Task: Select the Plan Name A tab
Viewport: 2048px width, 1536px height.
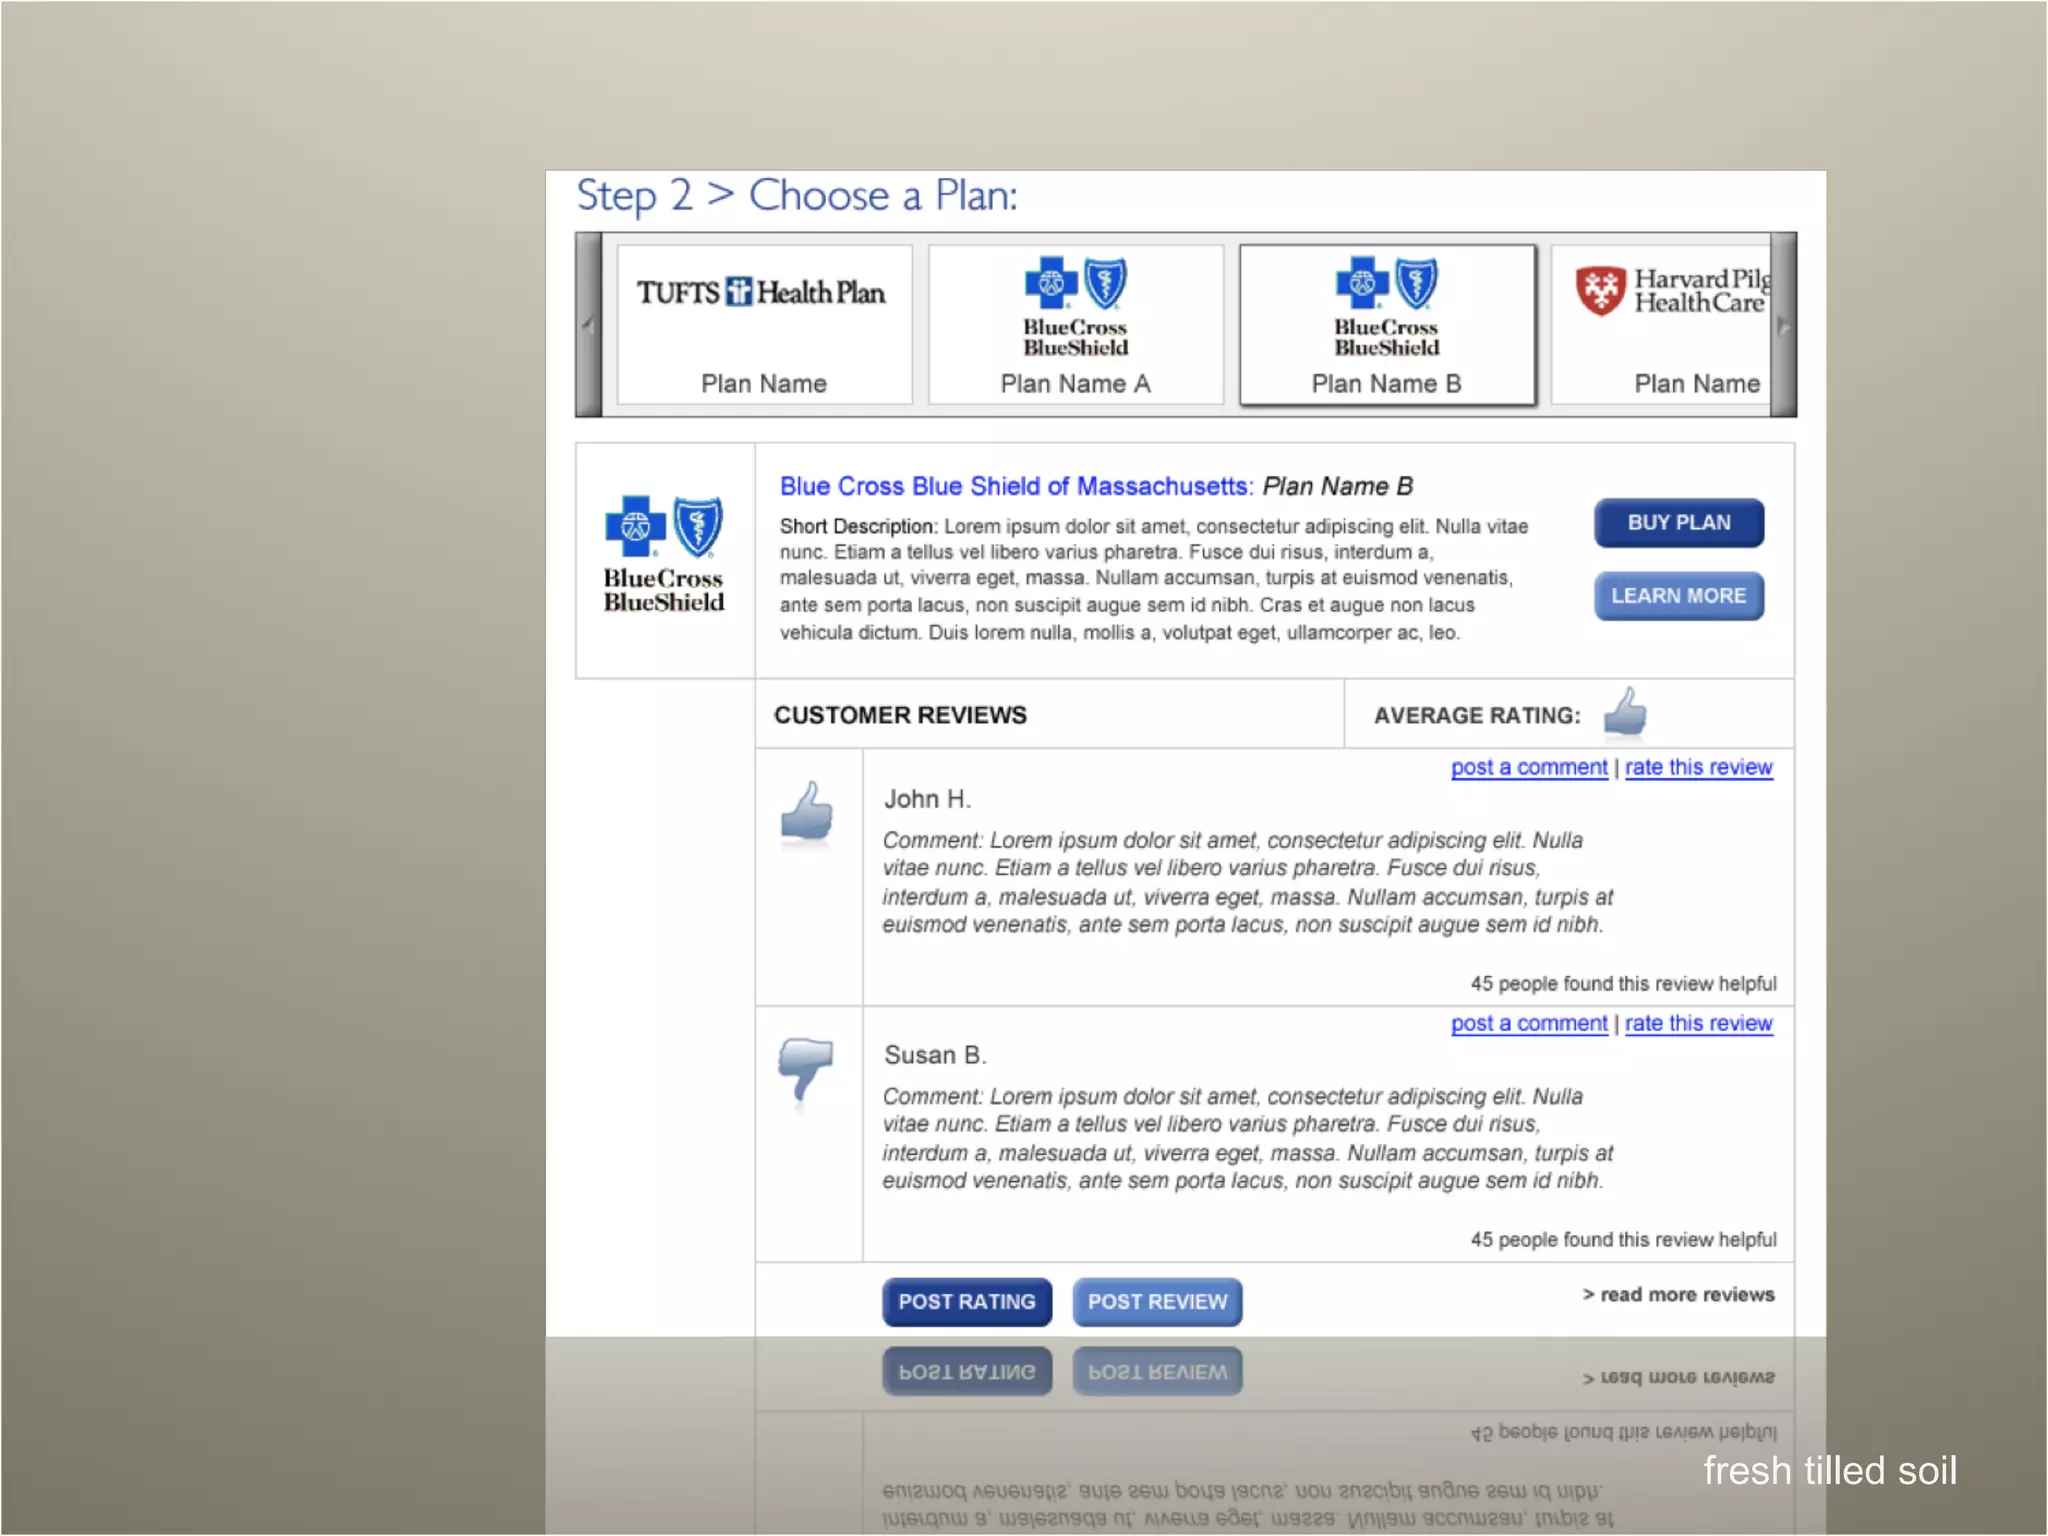Action: (1075, 384)
